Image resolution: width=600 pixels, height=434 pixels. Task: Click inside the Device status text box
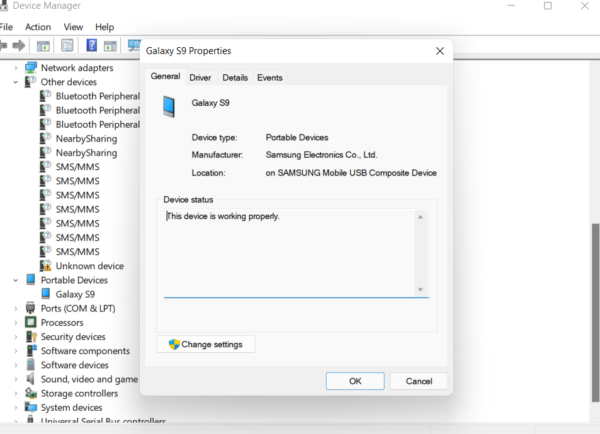pos(290,250)
